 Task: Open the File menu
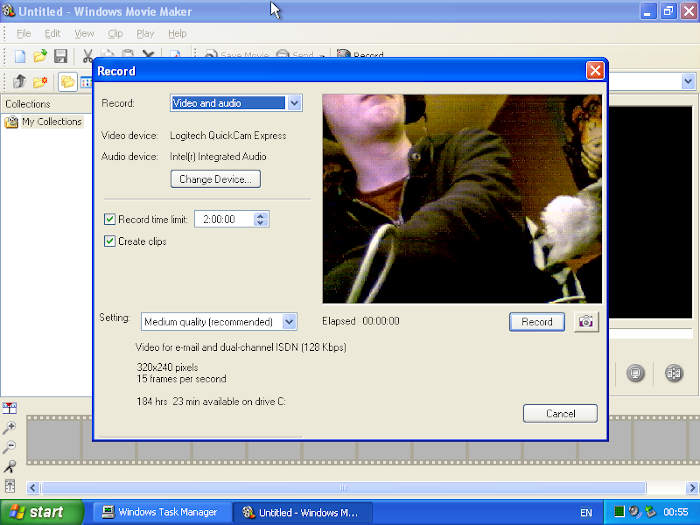(x=23, y=33)
